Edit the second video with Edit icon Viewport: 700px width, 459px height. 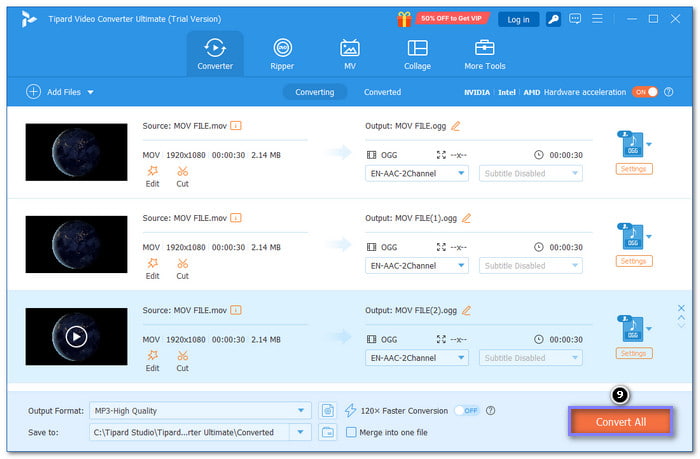click(153, 269)
